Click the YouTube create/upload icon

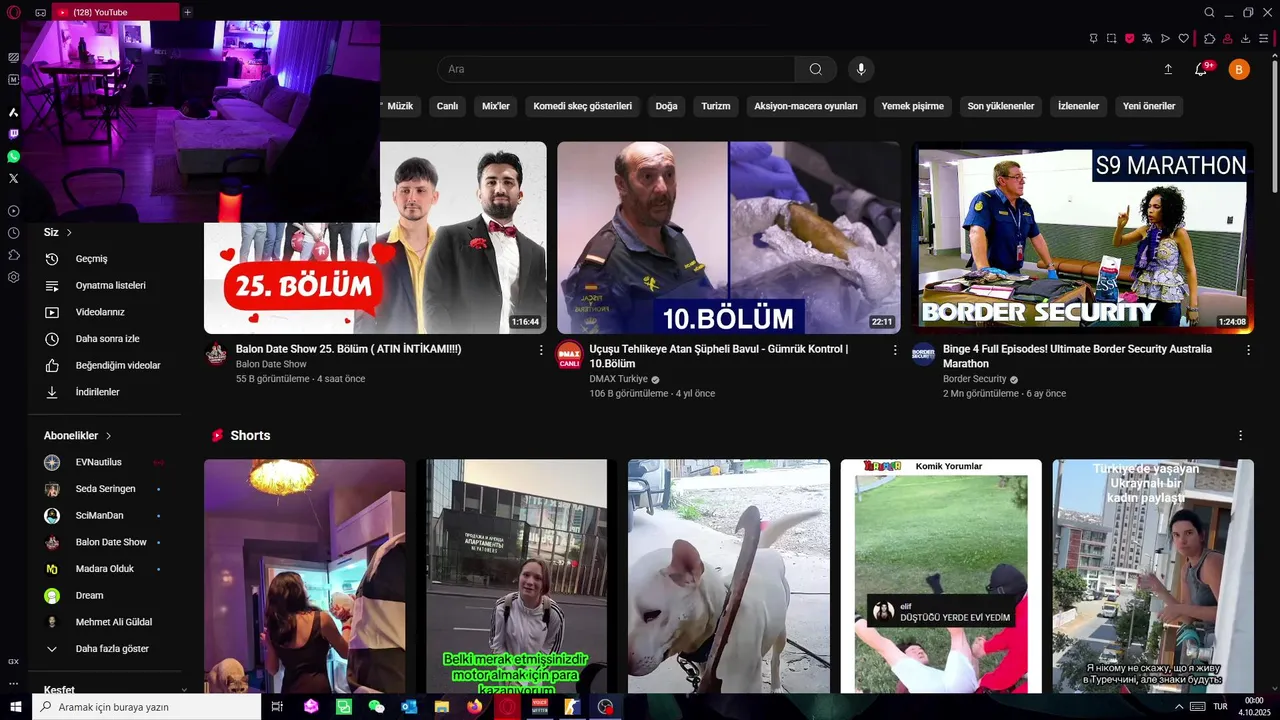1168,69
